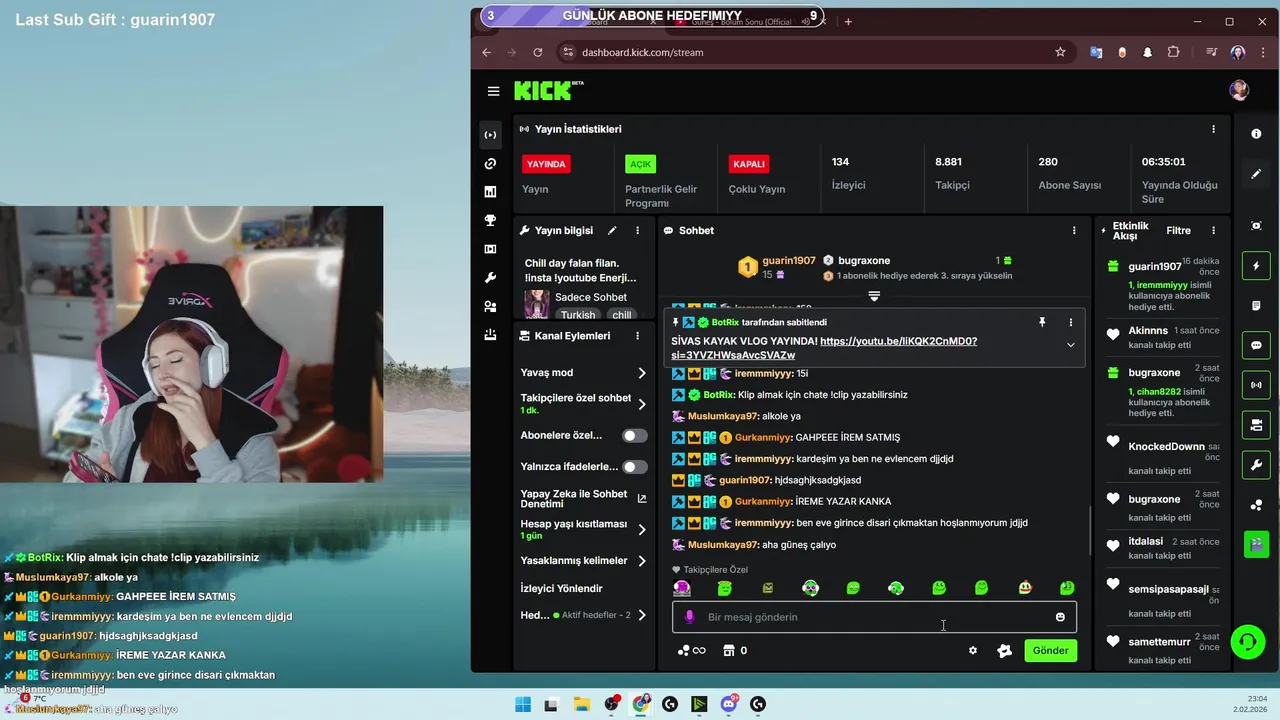Open Kanal Eylemleri three-dot menu
The height and width of the screenshot is (720, 1280).
637,336
